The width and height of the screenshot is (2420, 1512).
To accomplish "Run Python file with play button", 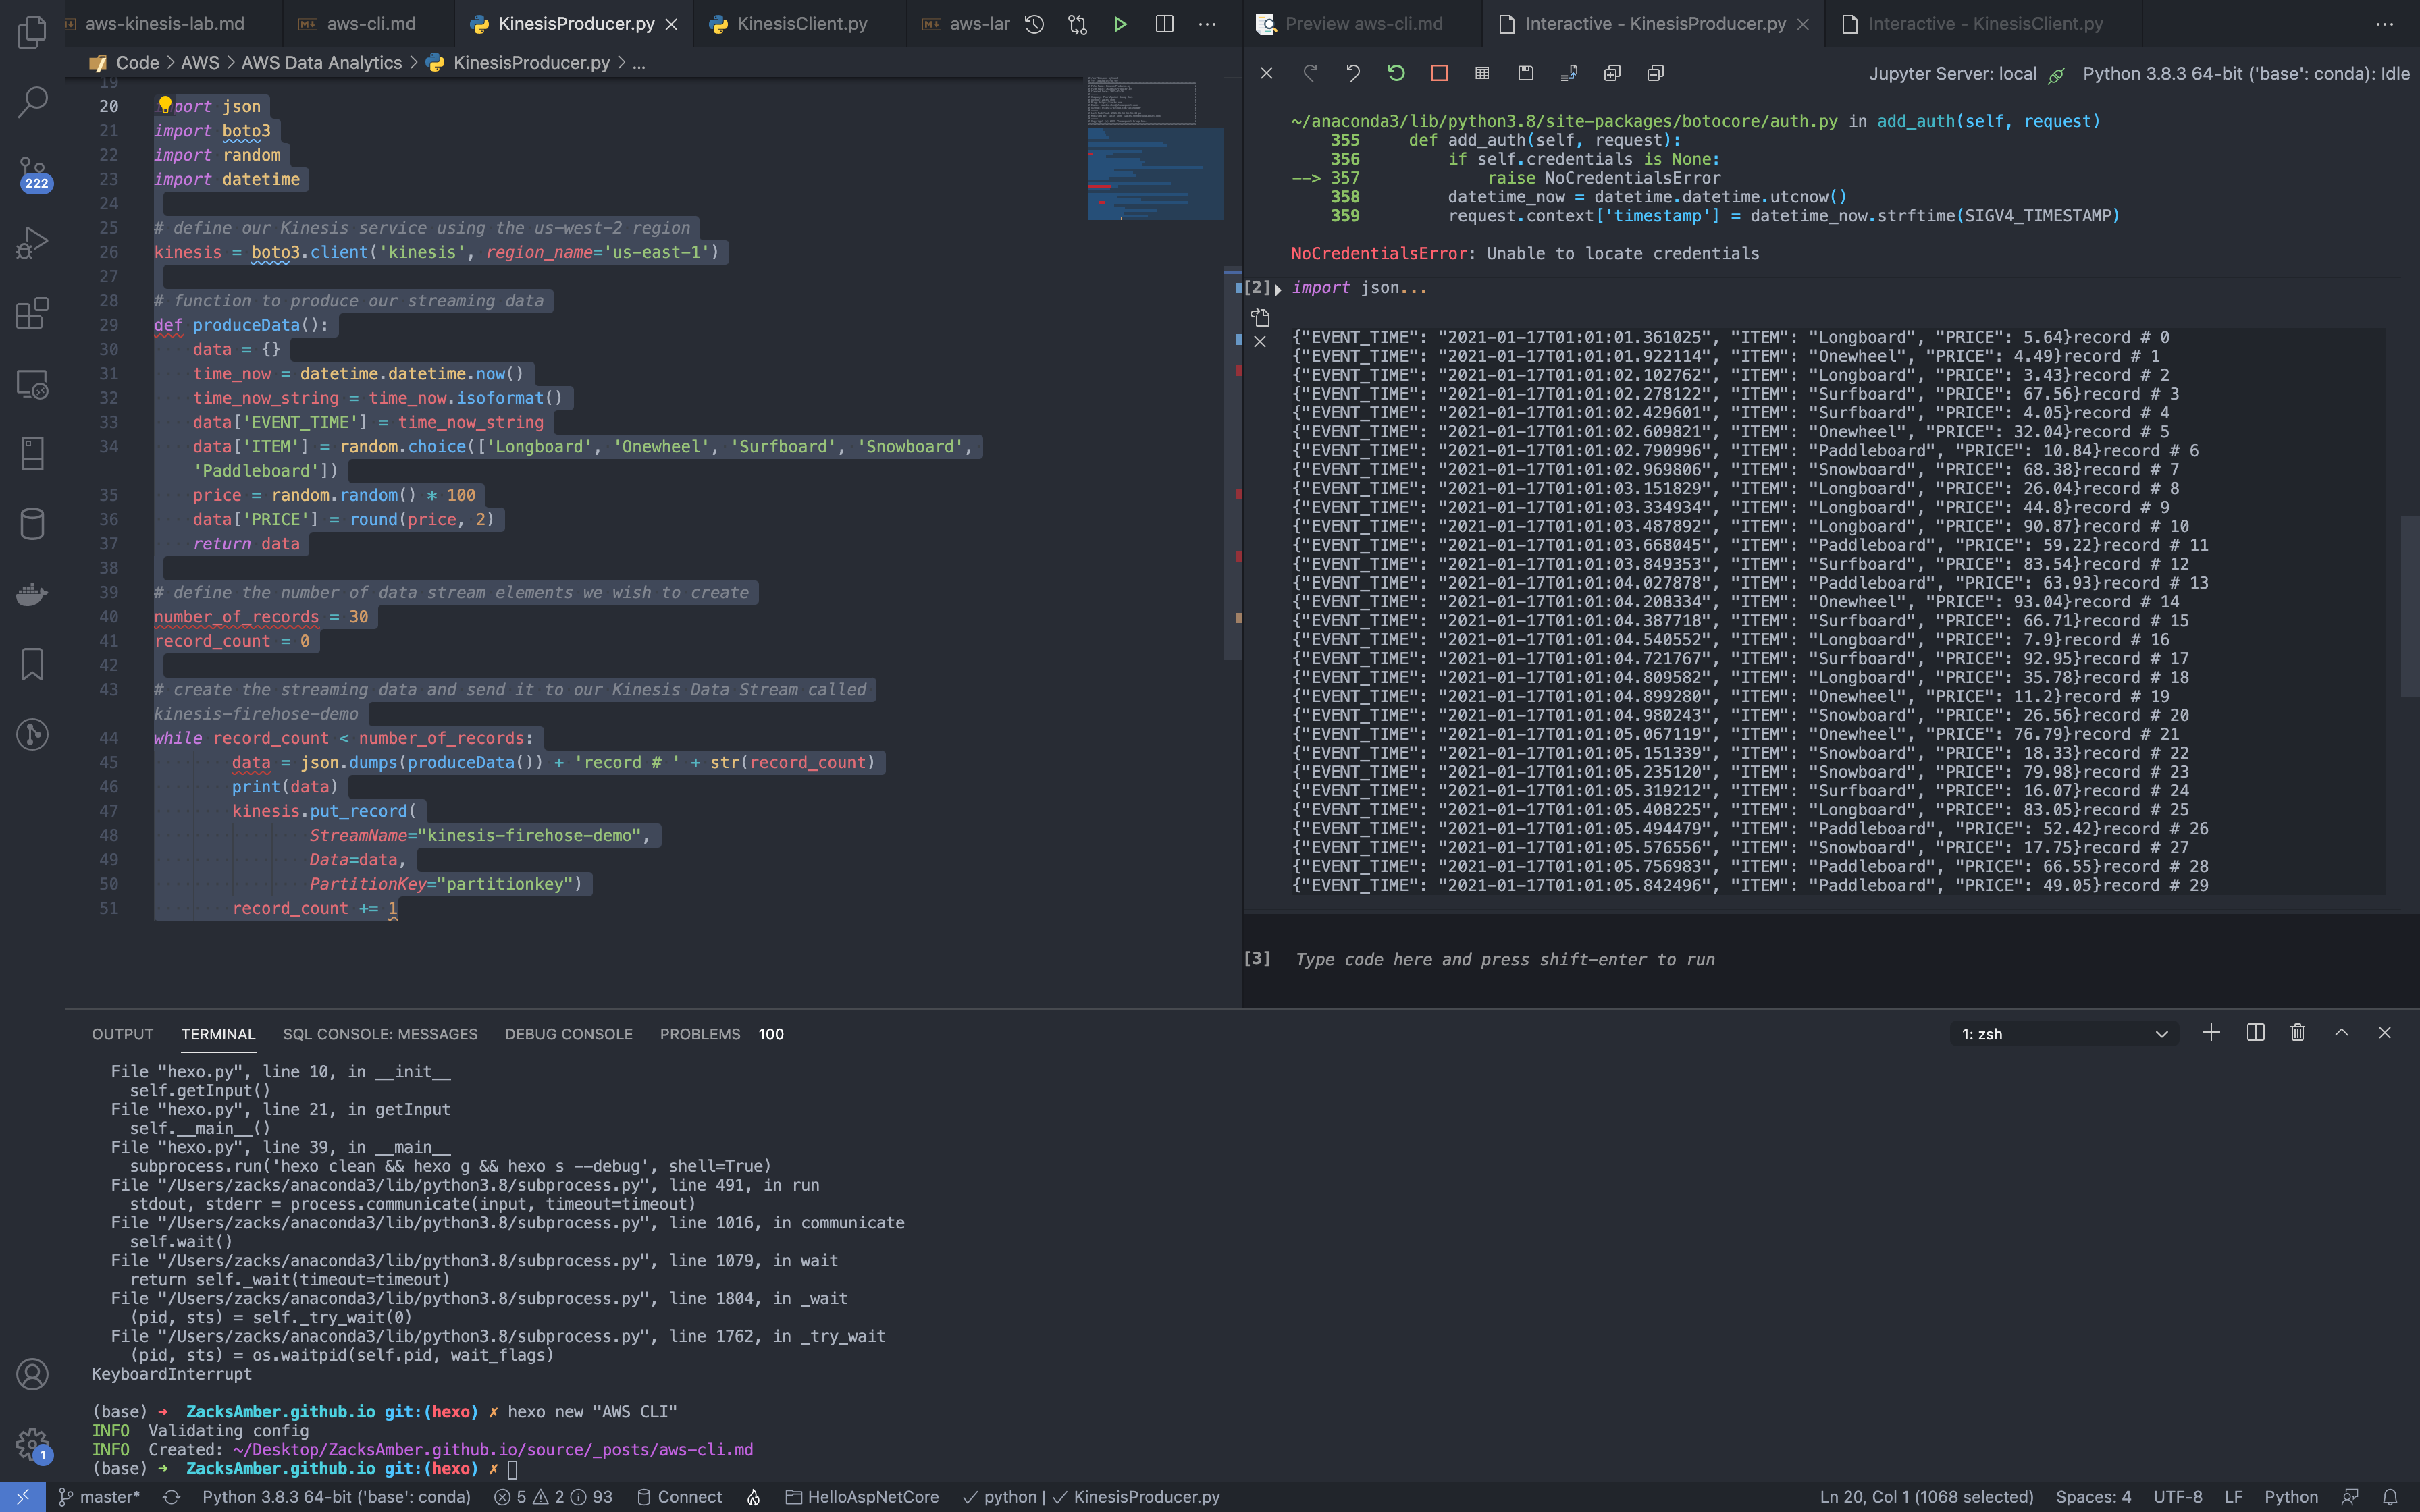I will [x=1120, y=24].
